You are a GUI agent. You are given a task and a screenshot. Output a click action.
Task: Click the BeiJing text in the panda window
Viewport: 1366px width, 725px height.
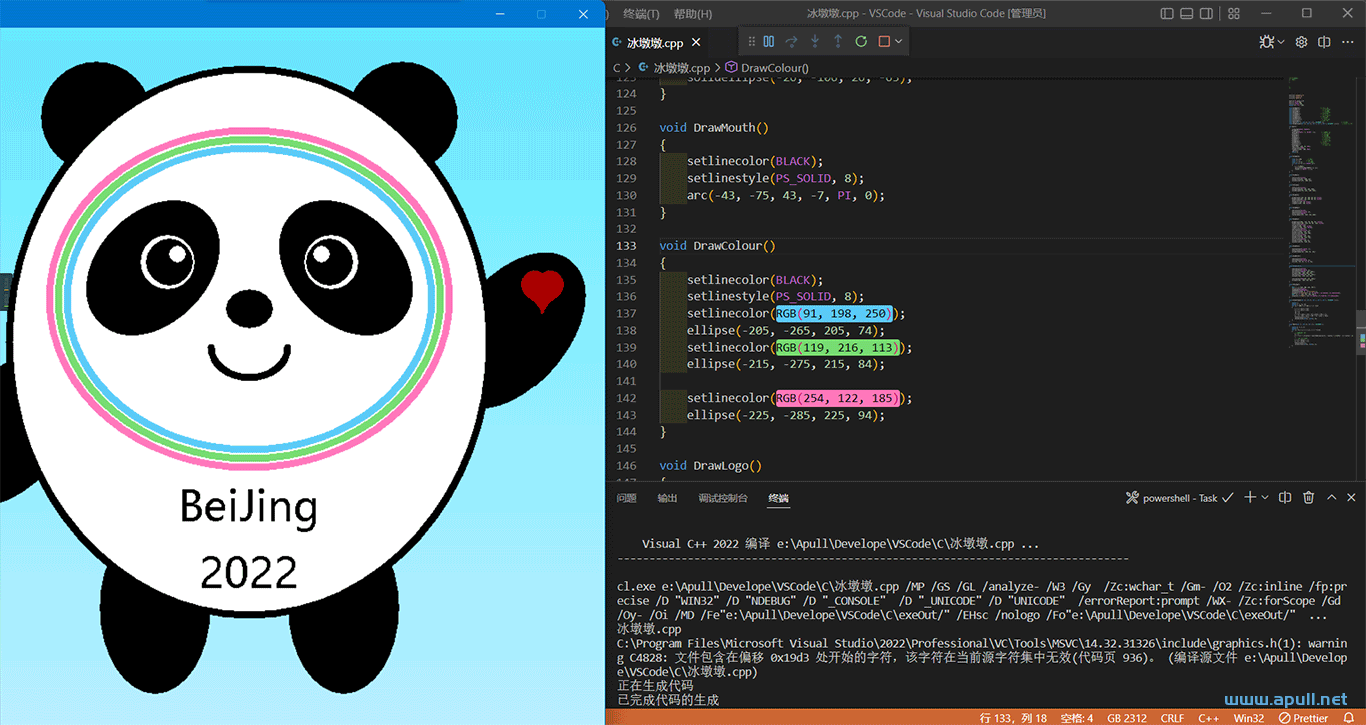click(x=248, y=508)
